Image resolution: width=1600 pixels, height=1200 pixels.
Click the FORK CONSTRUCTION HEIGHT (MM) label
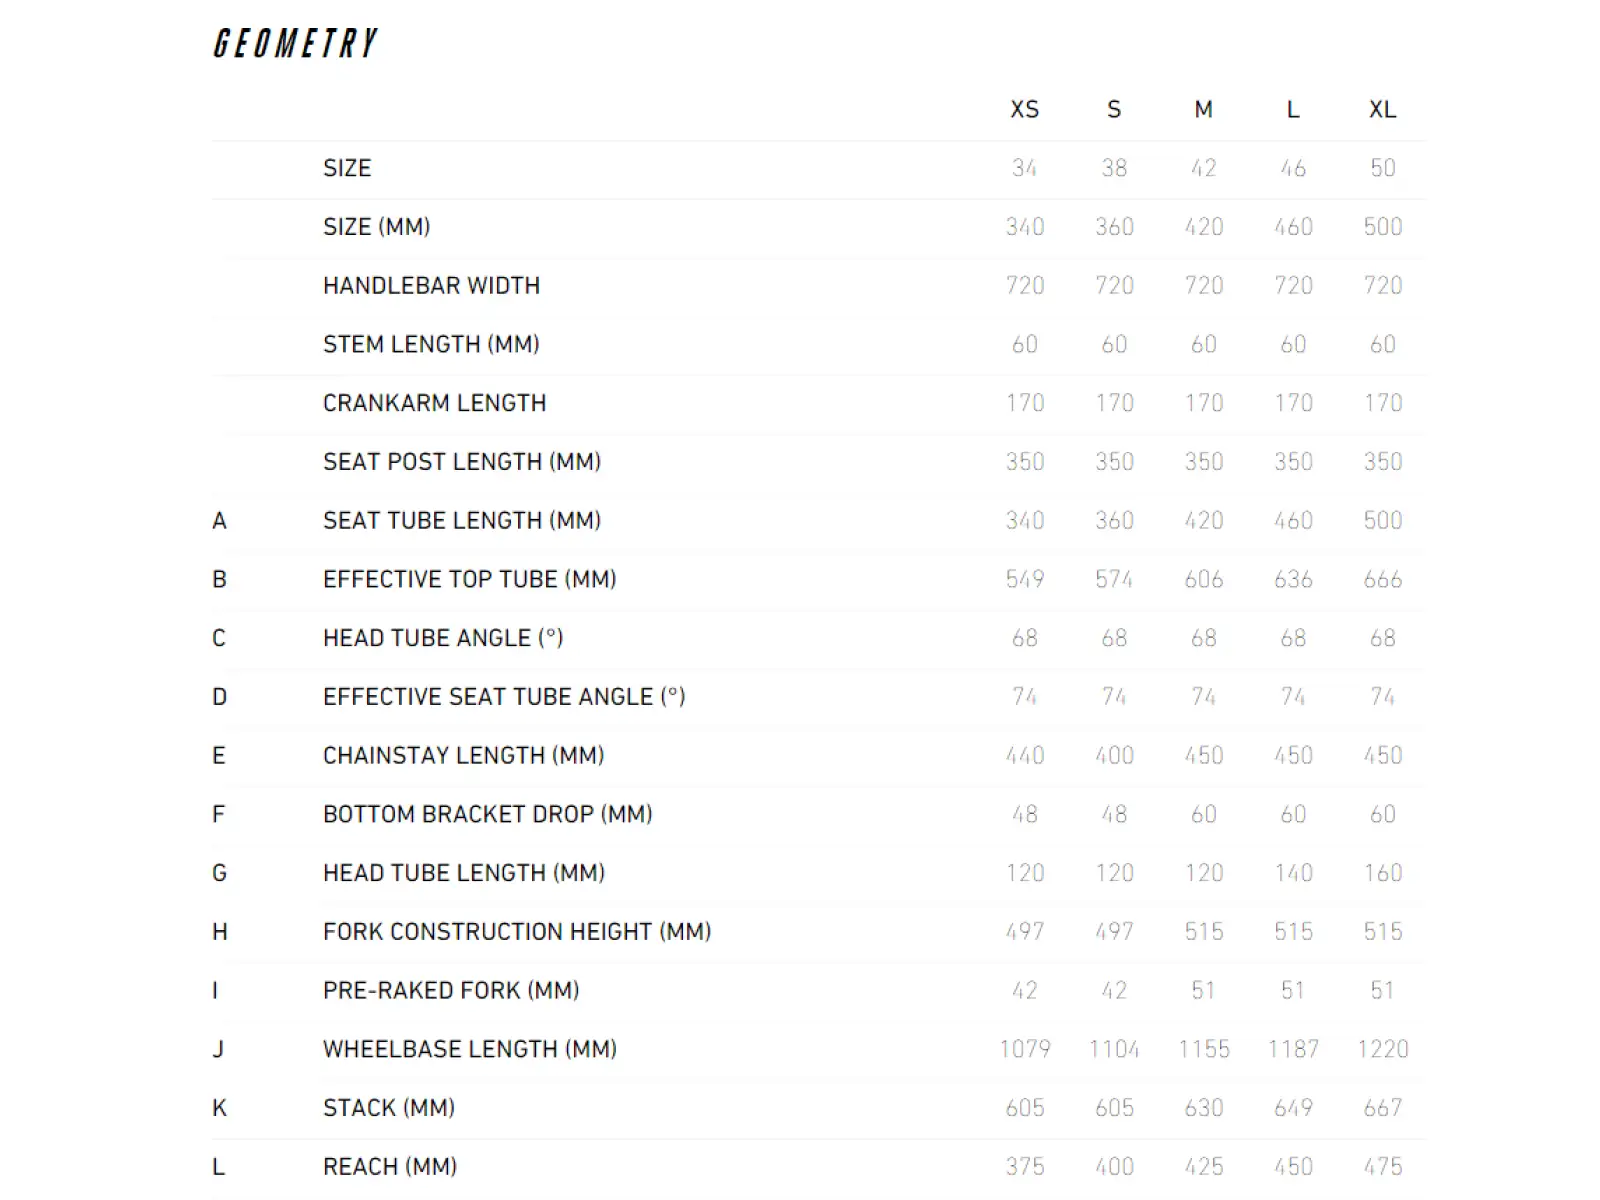pos(517,932)
